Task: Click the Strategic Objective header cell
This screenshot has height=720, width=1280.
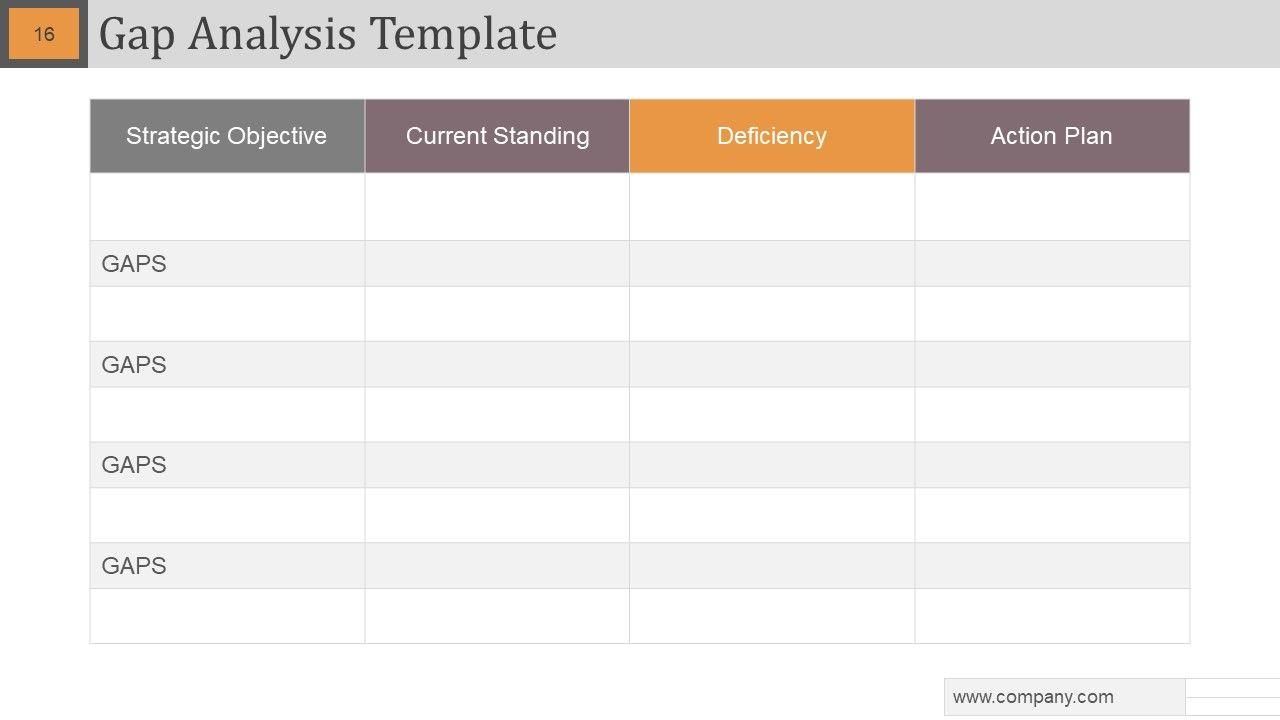Action: [227, 136]
